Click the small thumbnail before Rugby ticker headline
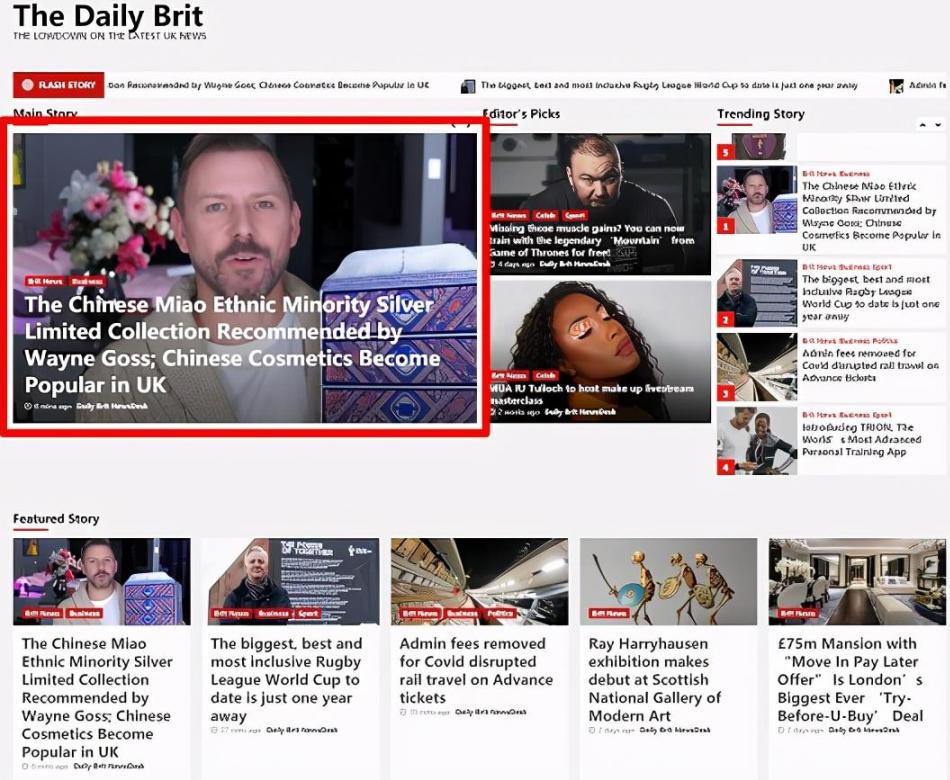This screenshot has height=780, width=950. 468,86
